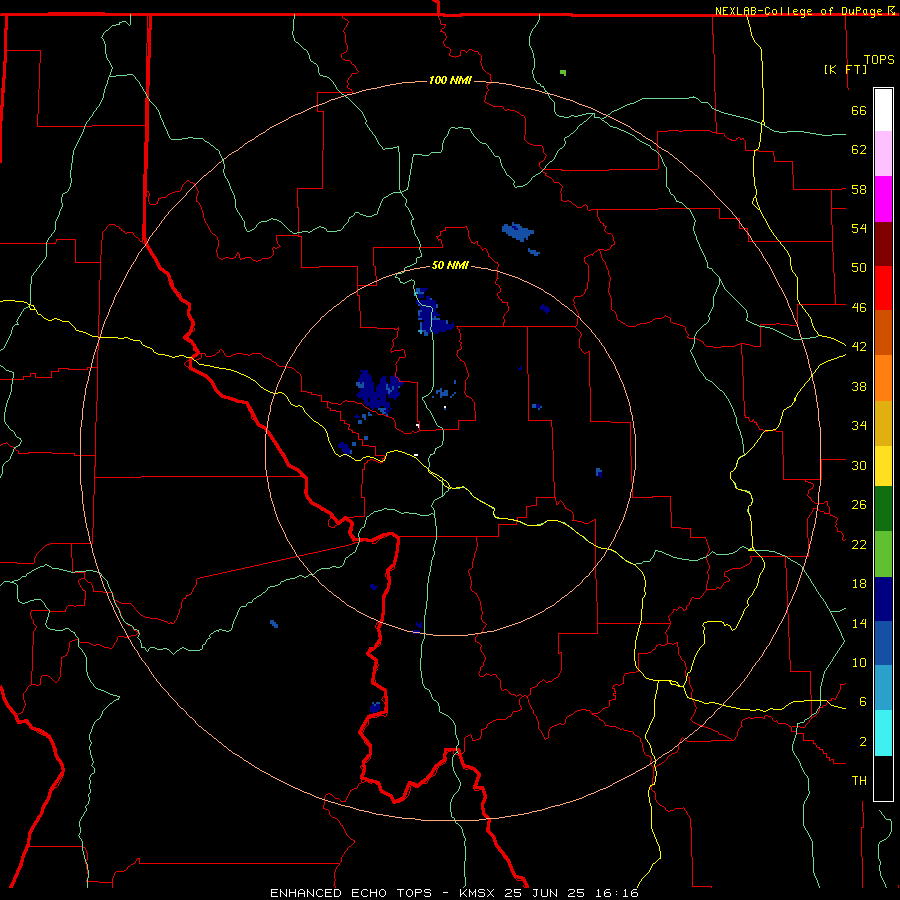
Task: Click the "22" legend value
Action: point(859,545)
